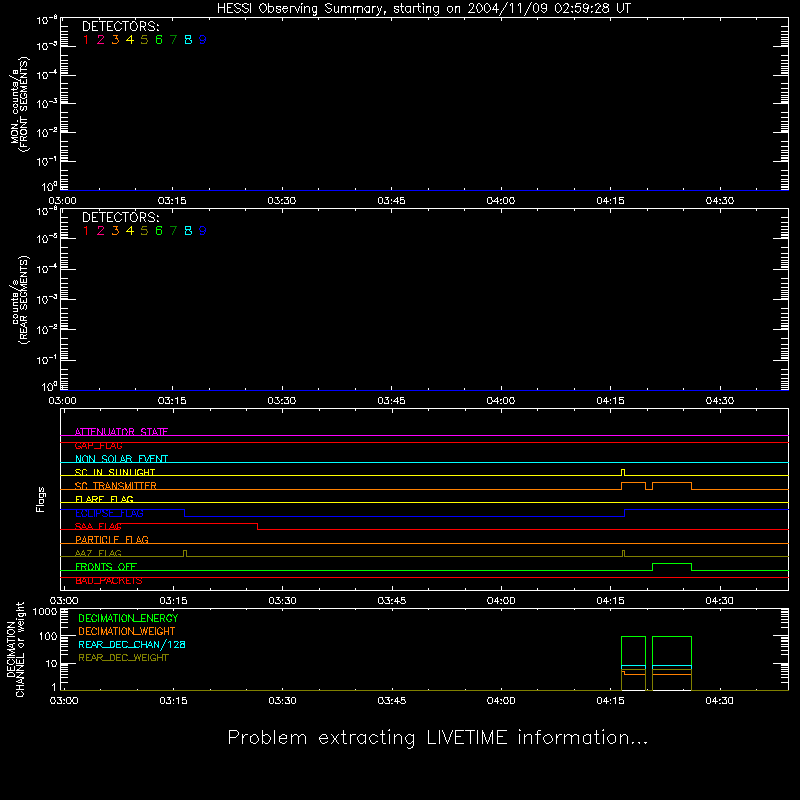Click the REAR_DEC_CHAN/128 legend entry
The height and width of the screenshot is (800, 800).
click(132, 644)
